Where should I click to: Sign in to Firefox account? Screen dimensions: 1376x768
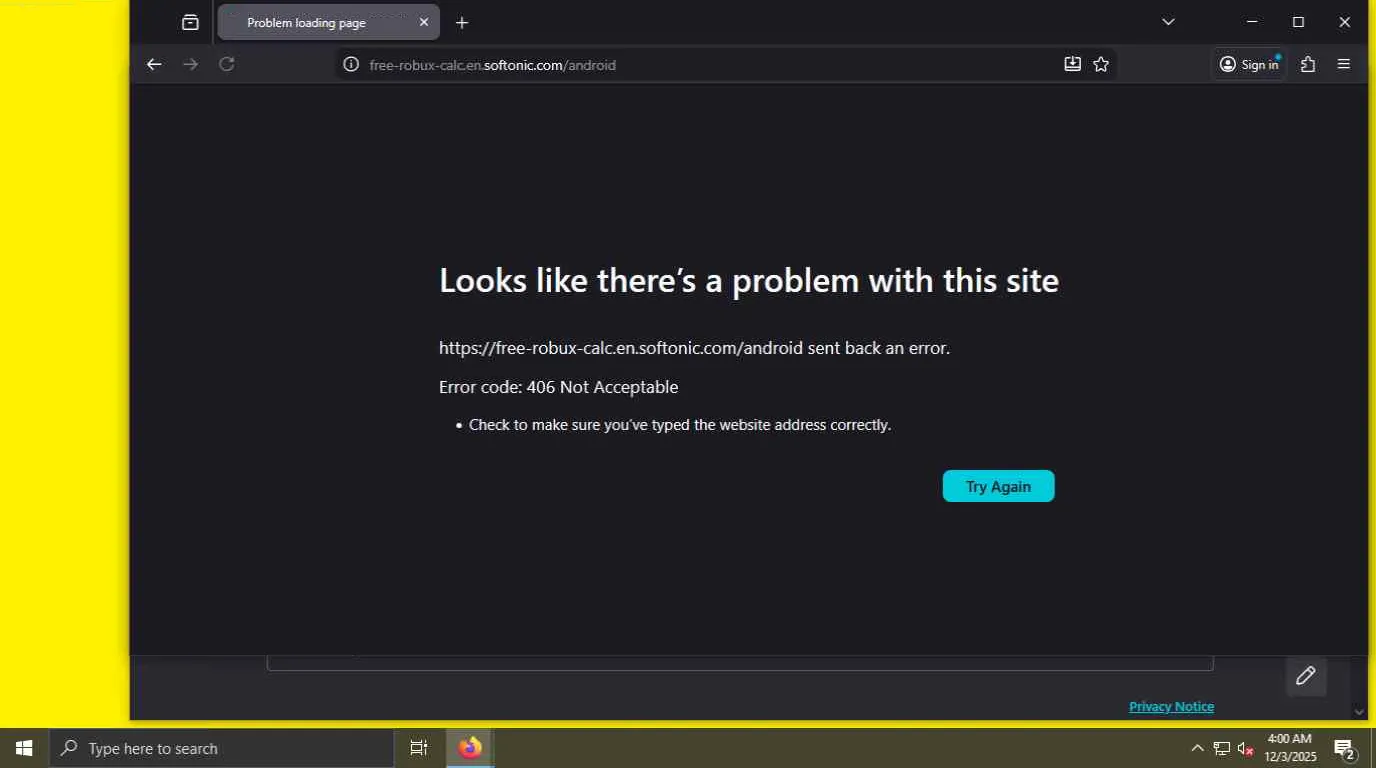(x=1249, y=64)
